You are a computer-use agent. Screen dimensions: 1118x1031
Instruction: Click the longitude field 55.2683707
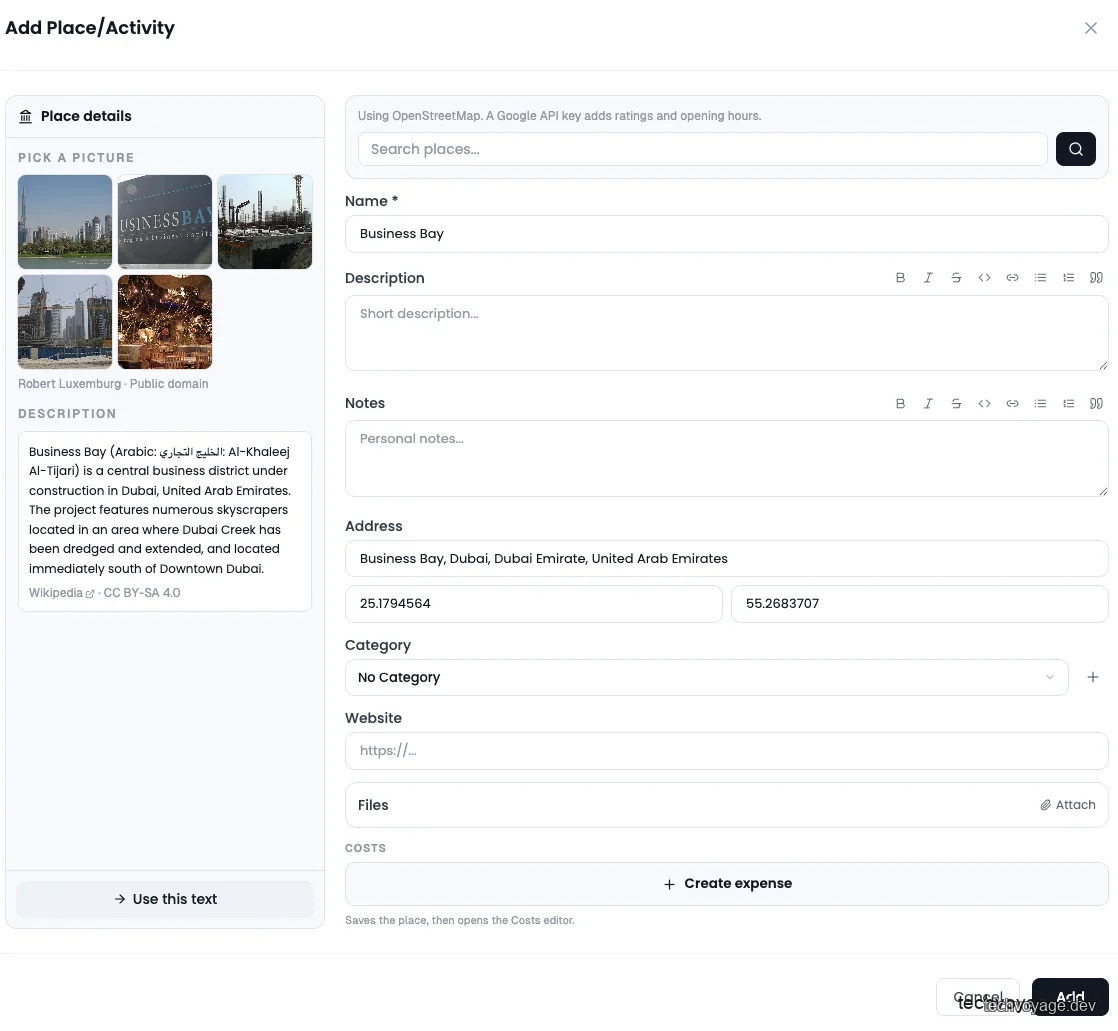920,604
